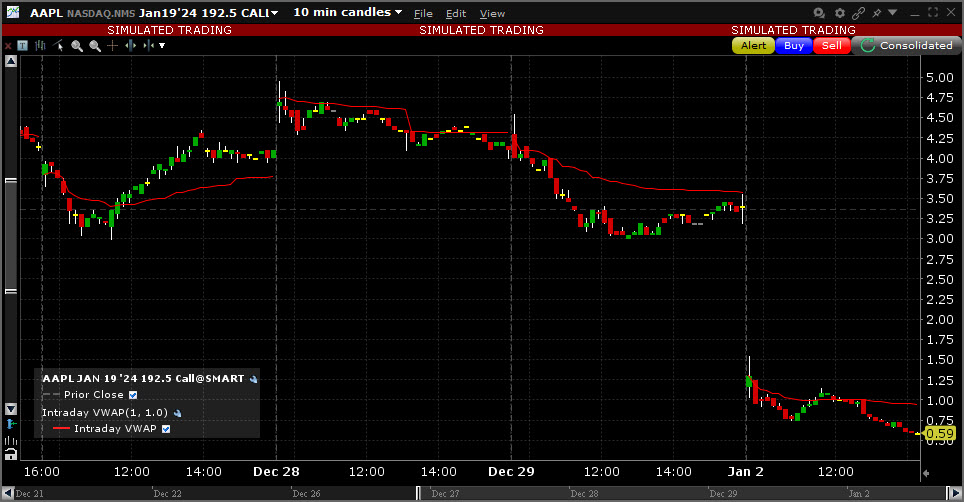Click right arrow on timeline scrollbar
964x502 pixels.
tap(955, 493)
